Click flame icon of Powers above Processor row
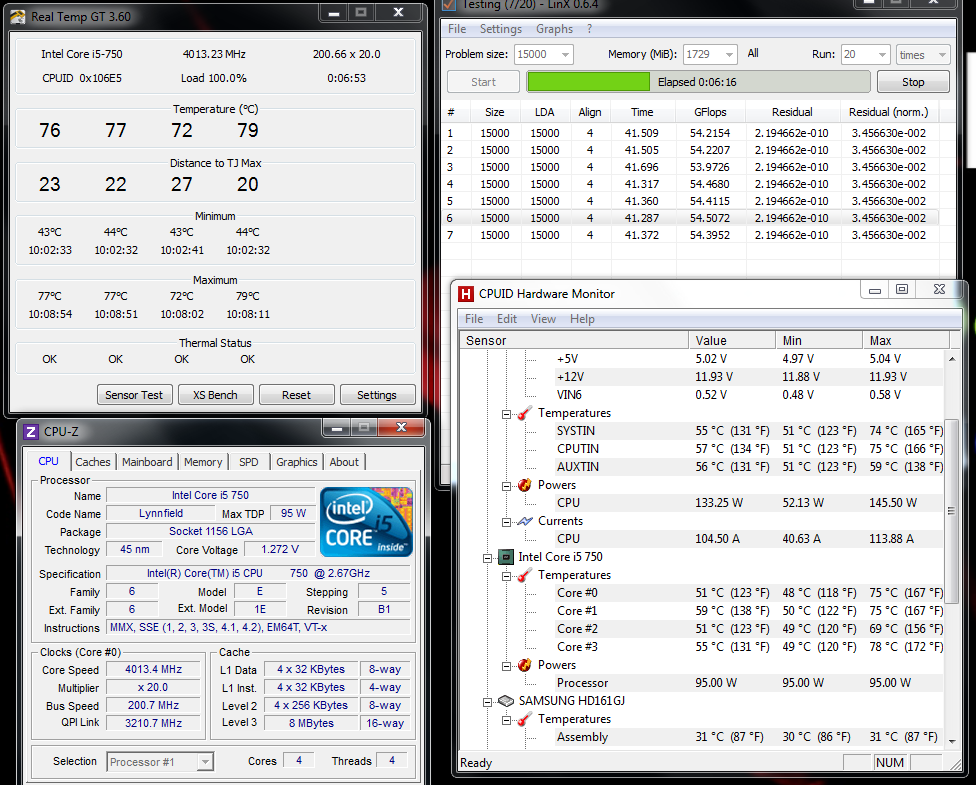This screenshot has height=785, width=976. click(525, 665)
